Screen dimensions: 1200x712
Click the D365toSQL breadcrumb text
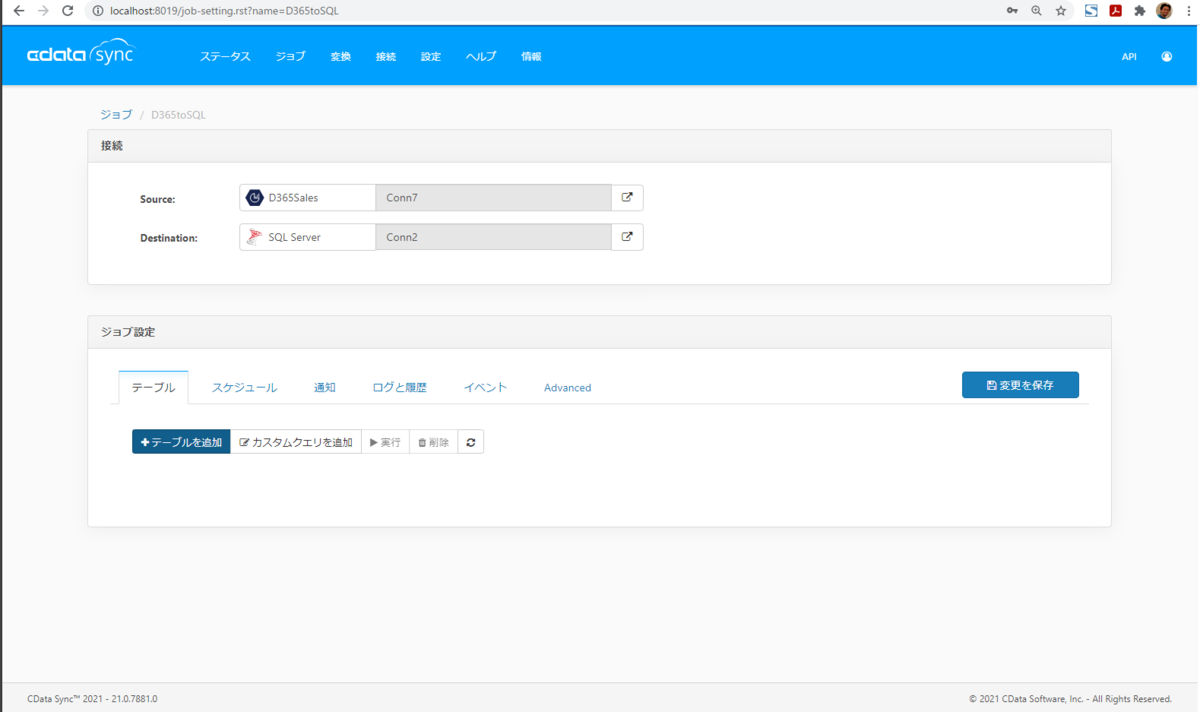178,115
